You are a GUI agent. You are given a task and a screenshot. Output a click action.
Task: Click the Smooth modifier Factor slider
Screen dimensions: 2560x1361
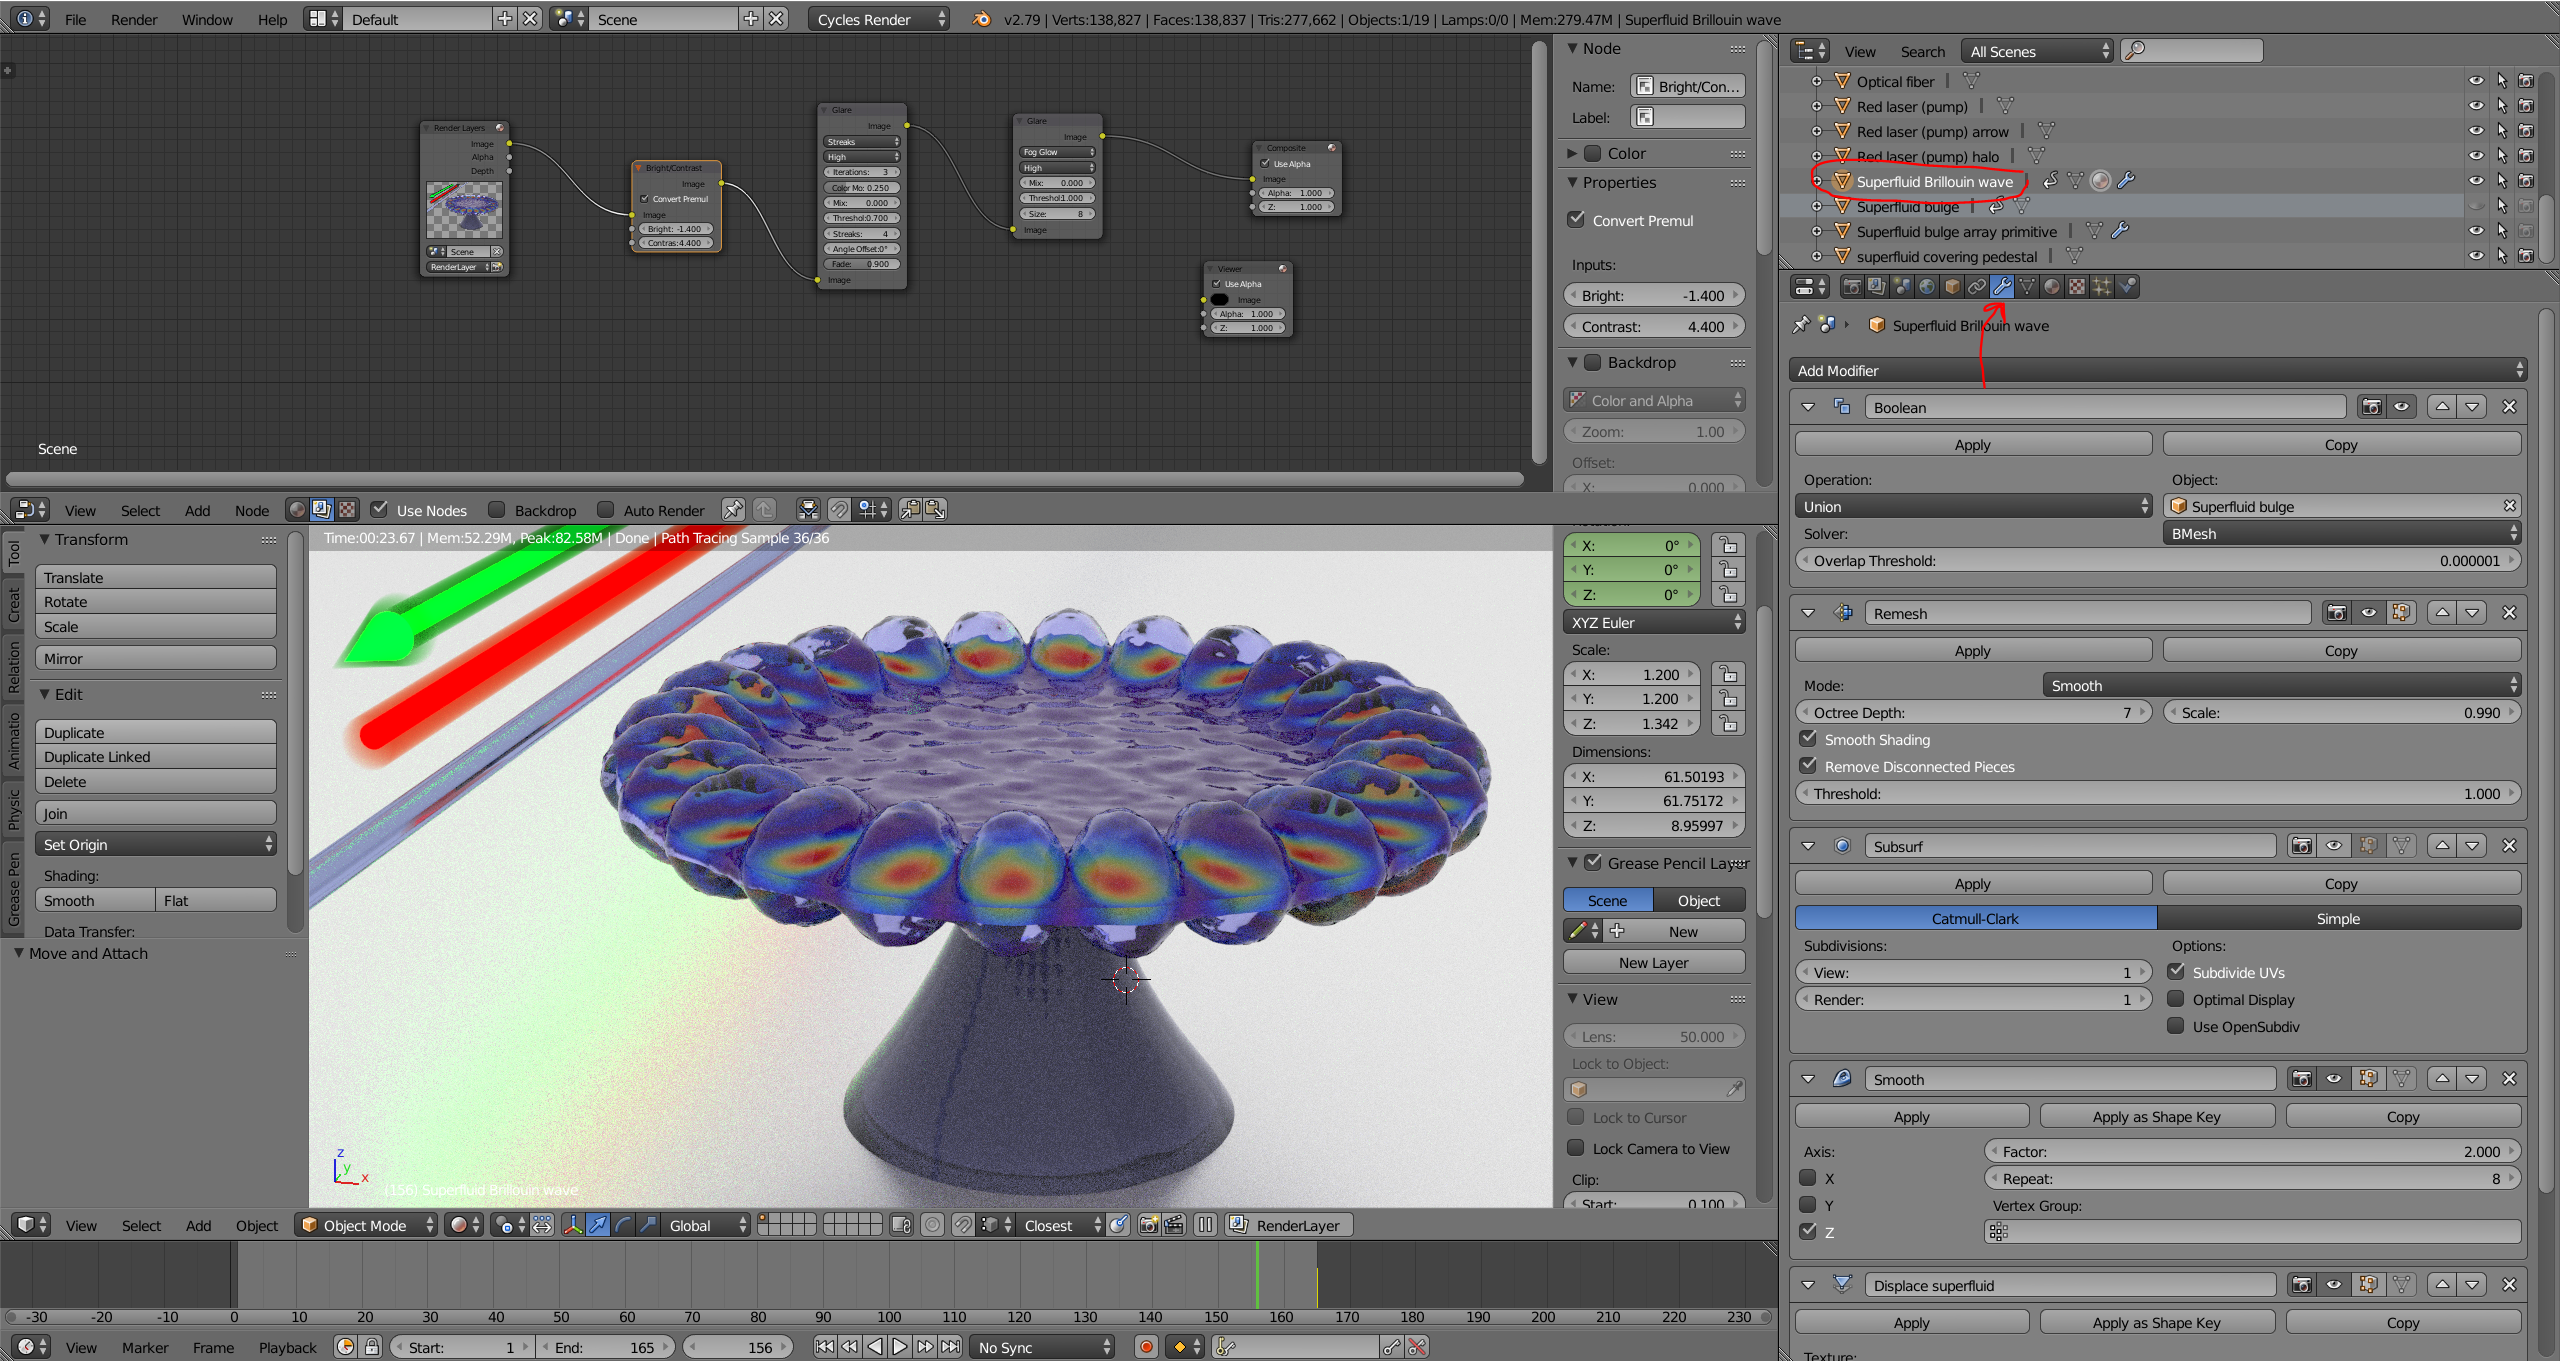pos(2250,1152)
